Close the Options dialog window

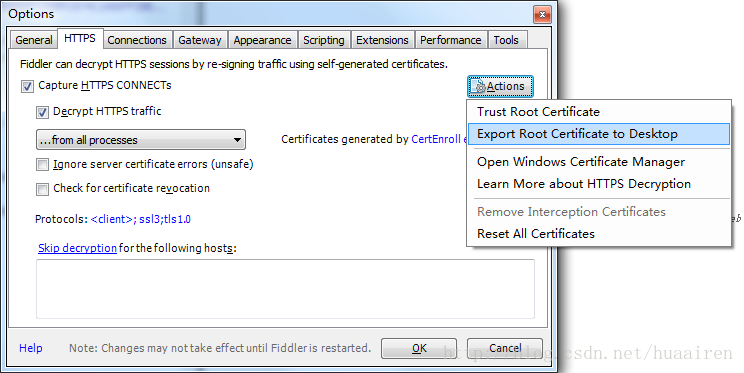[542, 14]
